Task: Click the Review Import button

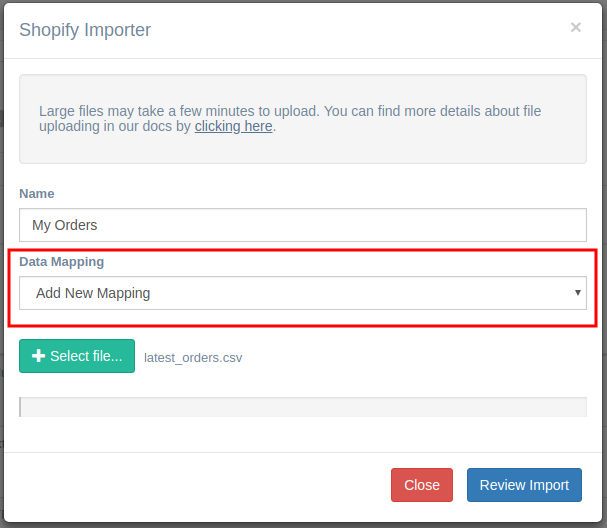Action: [524, 485]
